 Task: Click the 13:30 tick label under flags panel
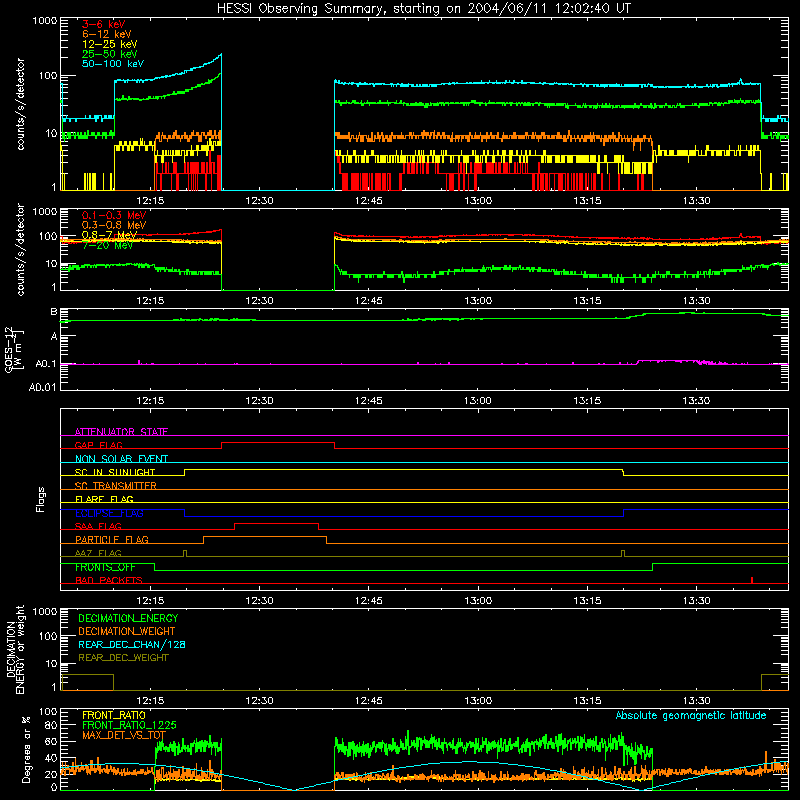[696, 601]
